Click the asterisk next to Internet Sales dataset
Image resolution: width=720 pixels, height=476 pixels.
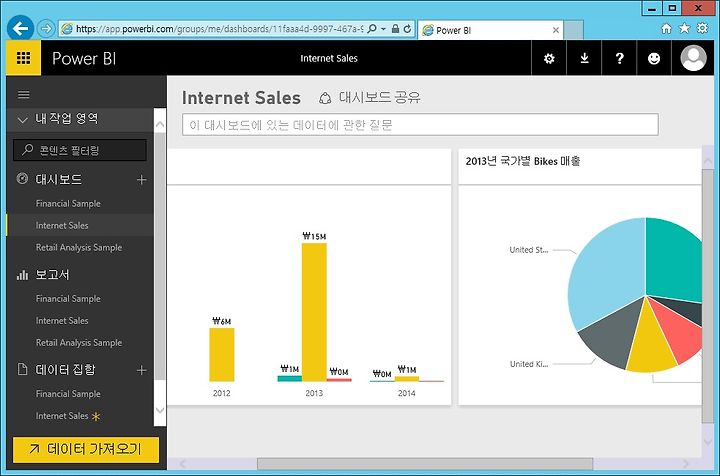click(96, 416)
